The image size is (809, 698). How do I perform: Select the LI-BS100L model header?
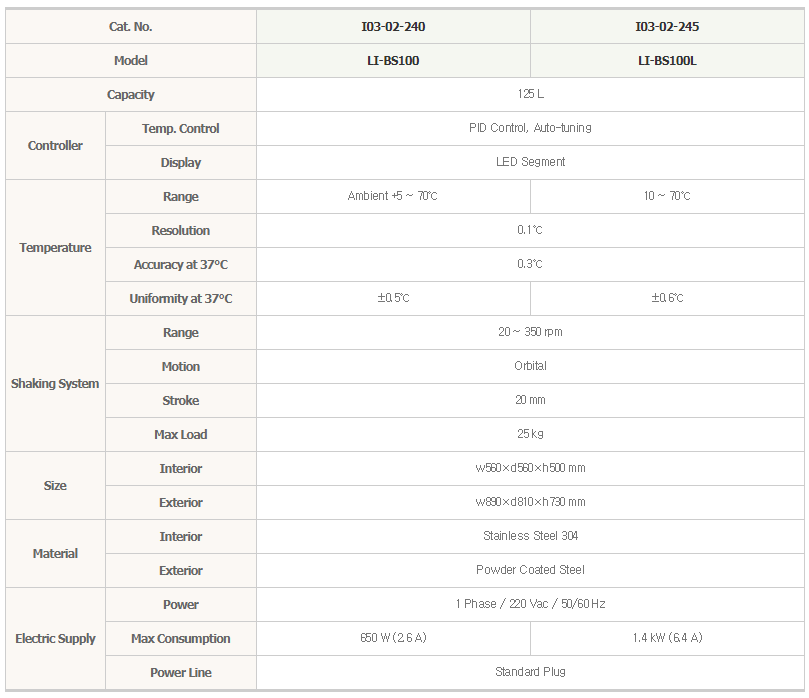click(x=667, y=60)
